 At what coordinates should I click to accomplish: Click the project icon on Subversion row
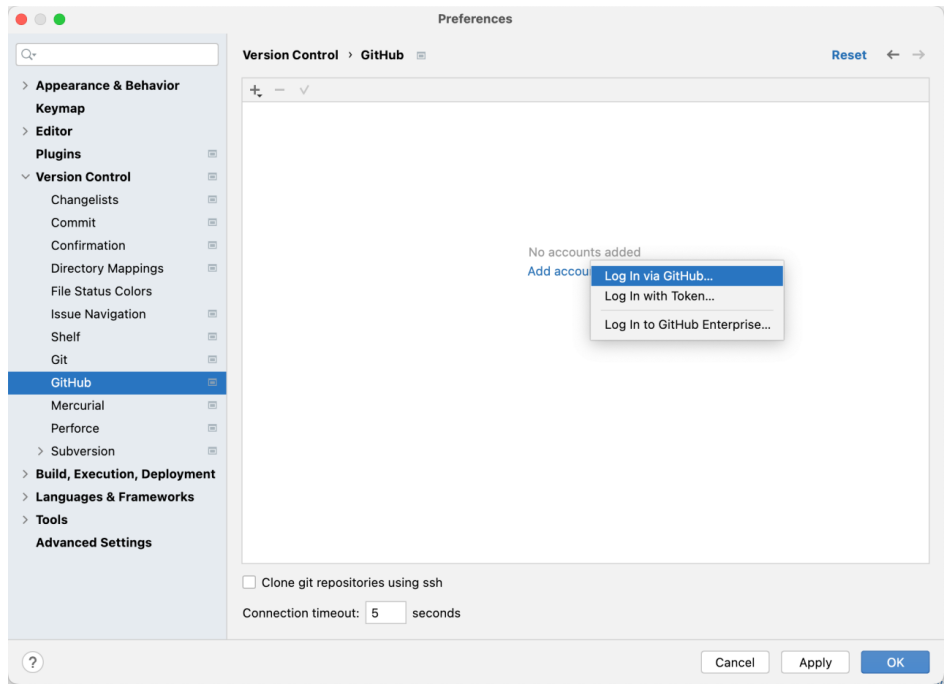click(x=212, y=451)
